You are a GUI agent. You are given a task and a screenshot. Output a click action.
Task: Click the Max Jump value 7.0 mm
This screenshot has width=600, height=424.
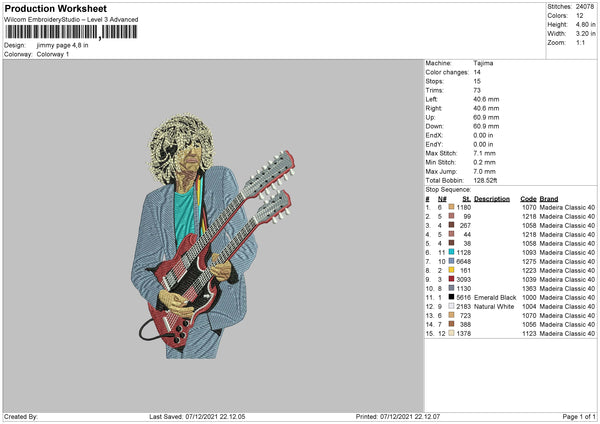484,171
